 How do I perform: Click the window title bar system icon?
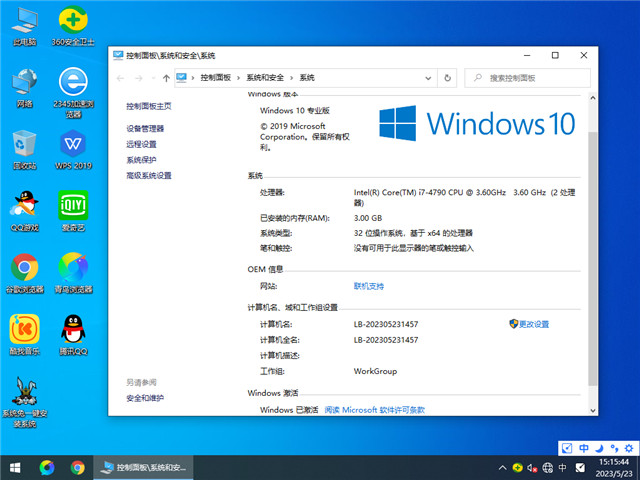coord(118,55)
